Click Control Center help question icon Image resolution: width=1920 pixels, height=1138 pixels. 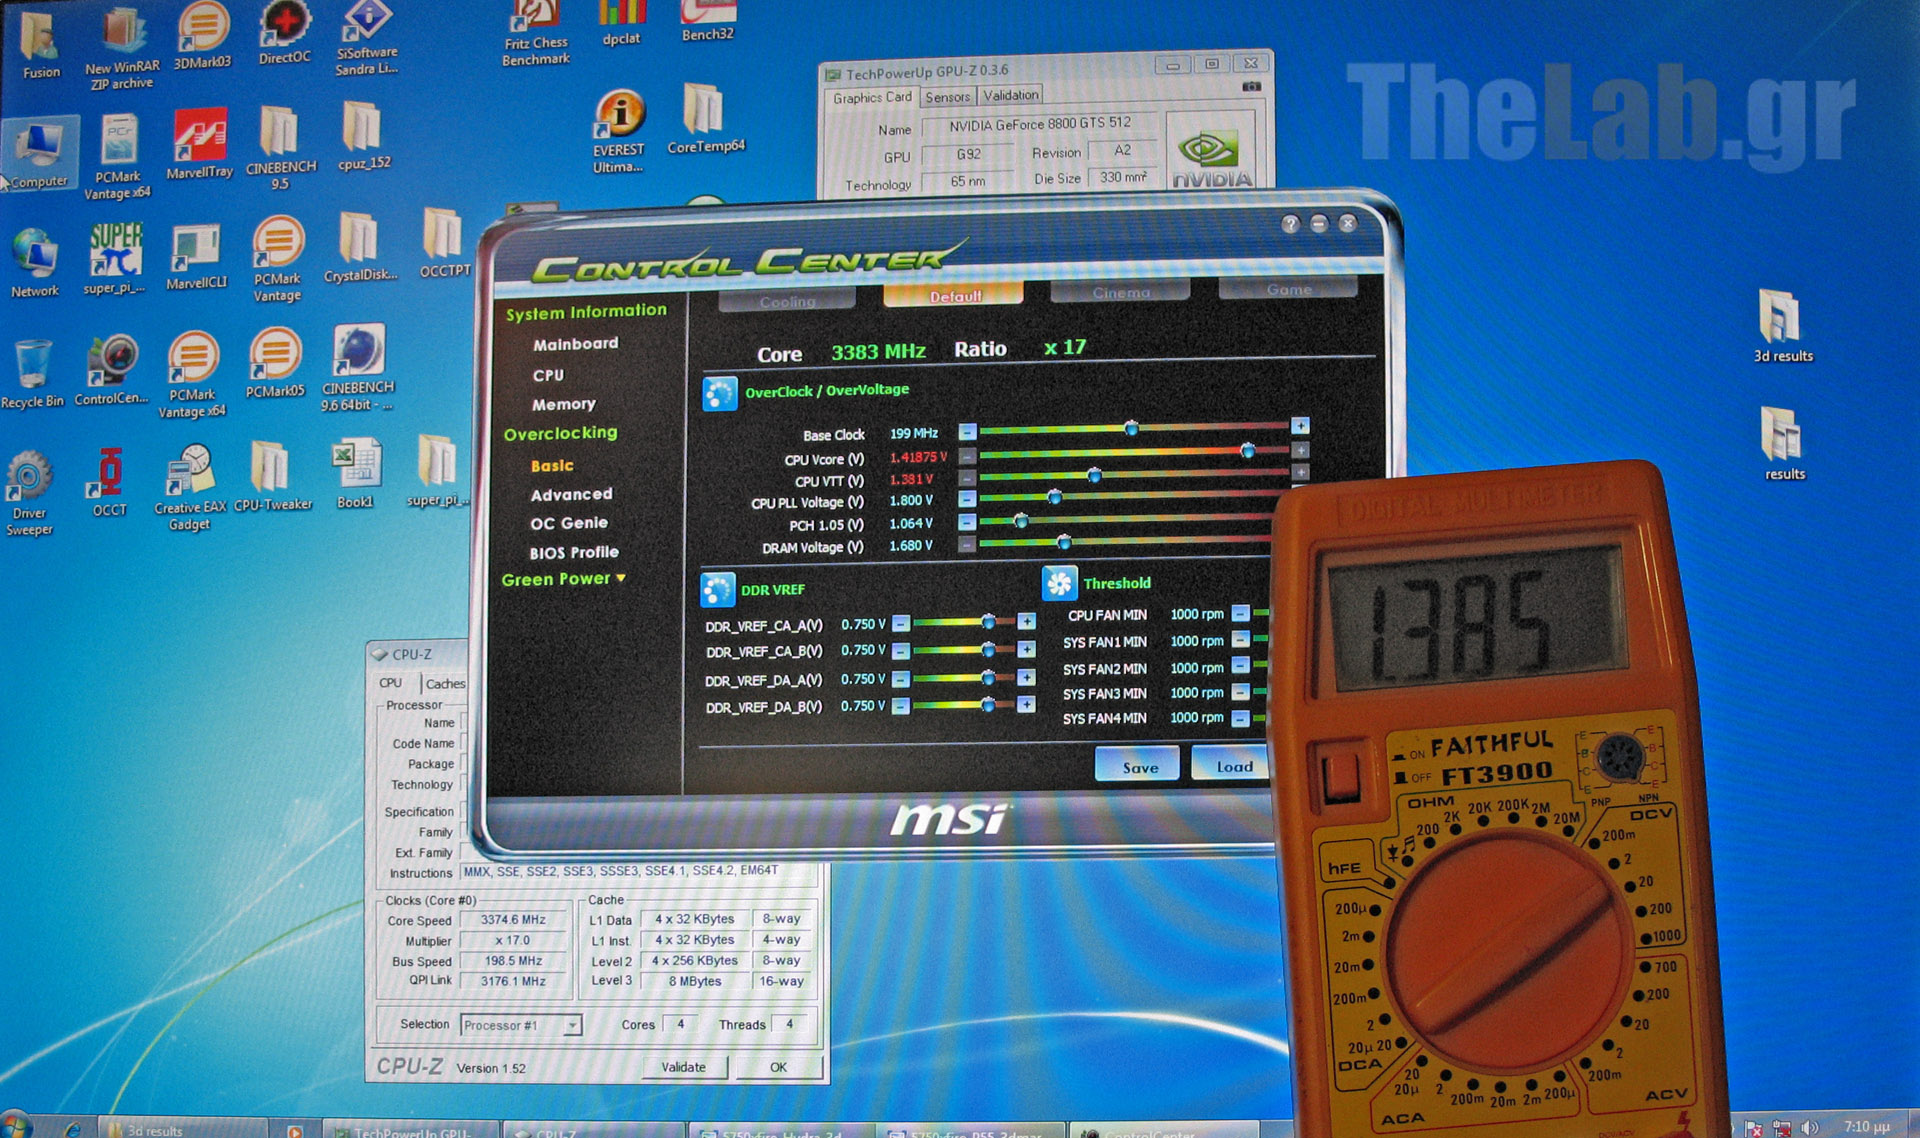click(1290, 224)
